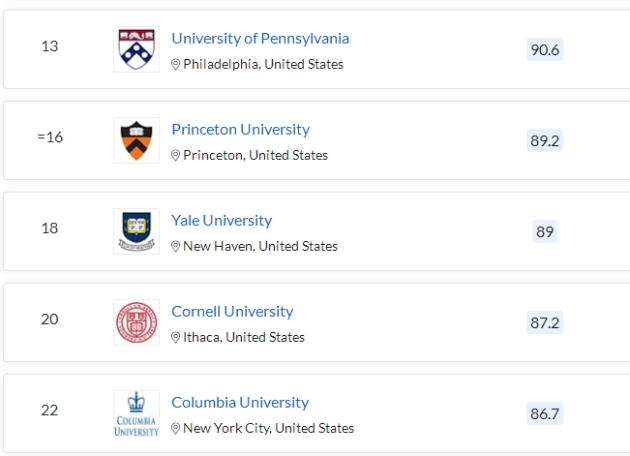This screenshot has width=630, height=456.
Task: Click the 90.6 score badge
Action: coord(545,49)
